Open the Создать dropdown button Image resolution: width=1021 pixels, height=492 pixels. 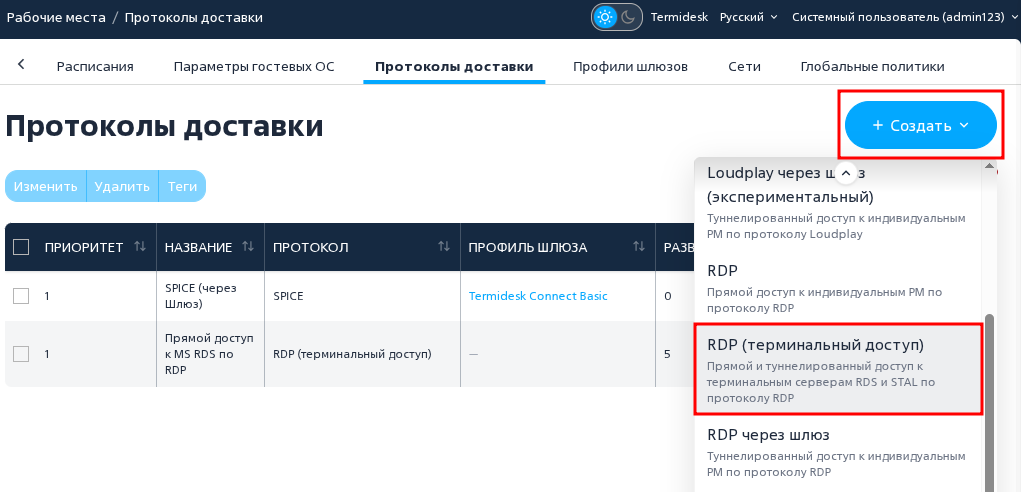pyautogui.click(x=921, y=125)
